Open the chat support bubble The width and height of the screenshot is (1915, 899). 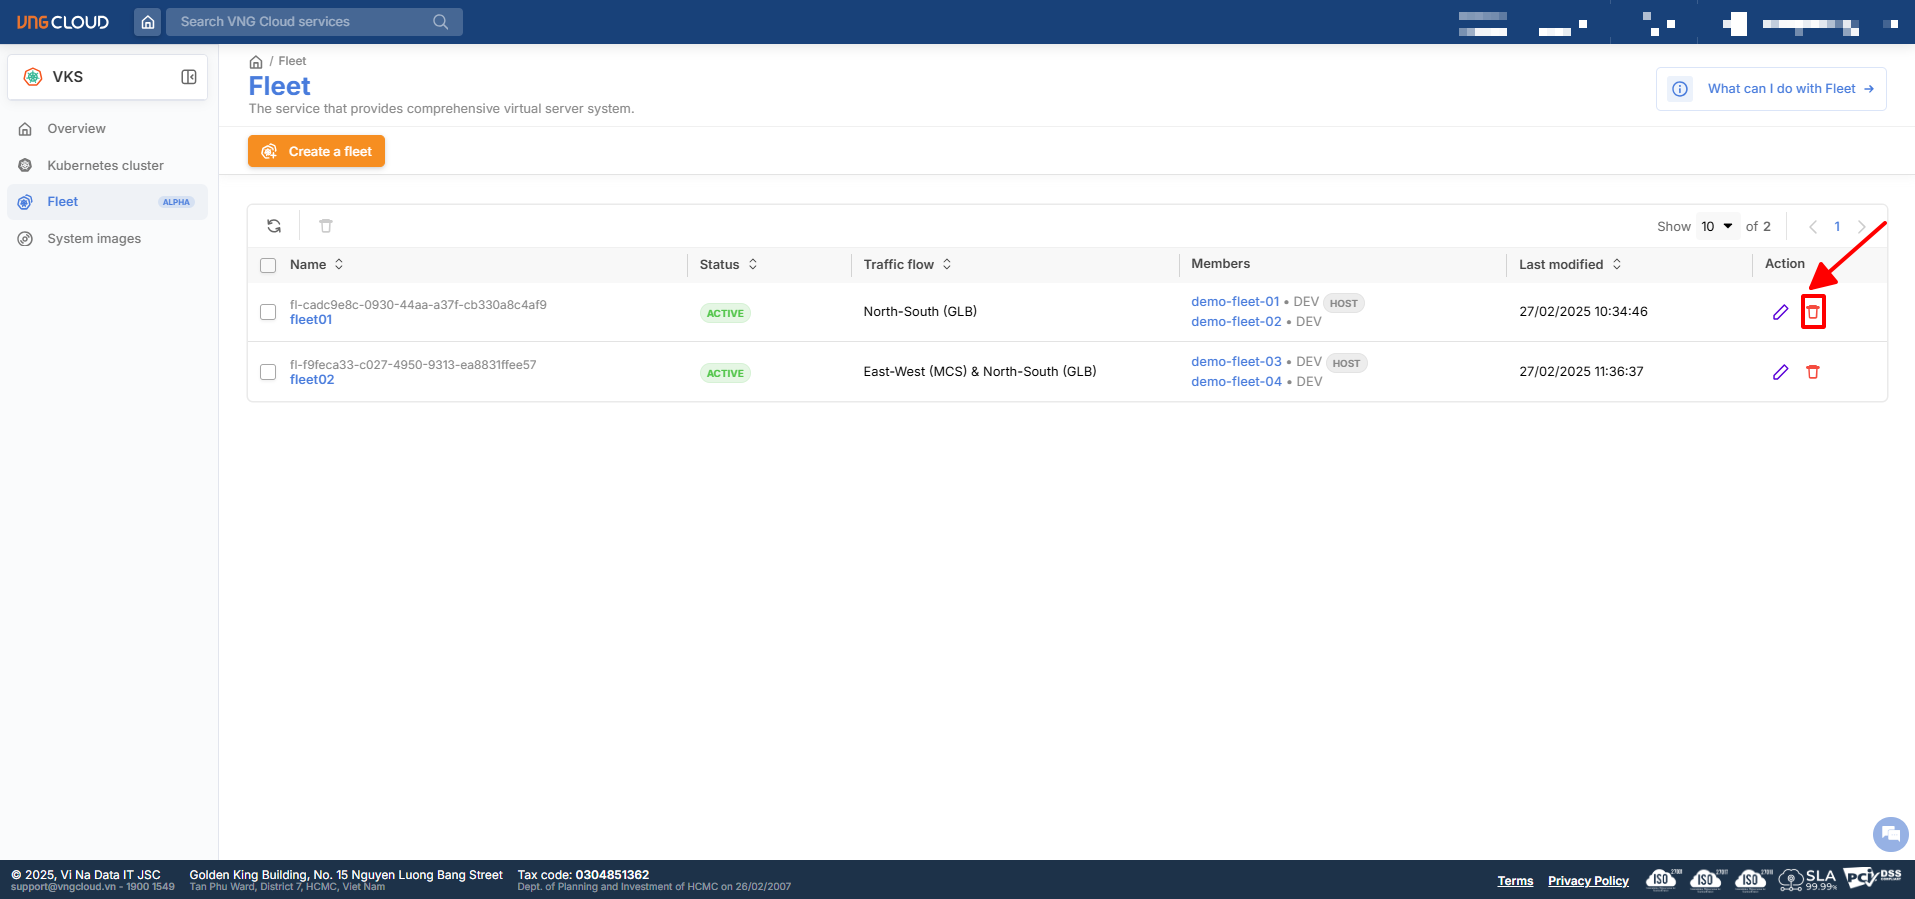[1890, 834]
